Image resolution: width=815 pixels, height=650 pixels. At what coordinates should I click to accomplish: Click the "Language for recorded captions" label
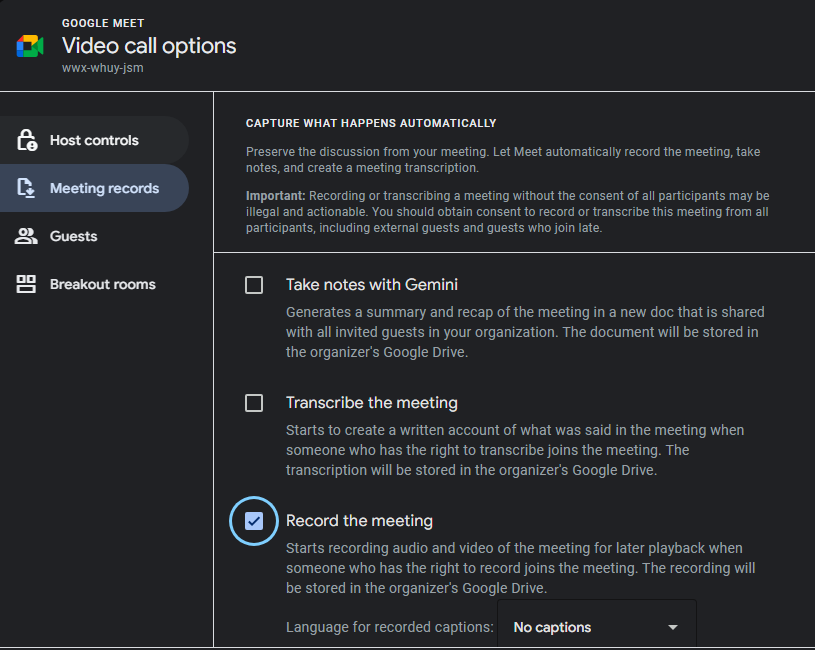pos(390,627)
